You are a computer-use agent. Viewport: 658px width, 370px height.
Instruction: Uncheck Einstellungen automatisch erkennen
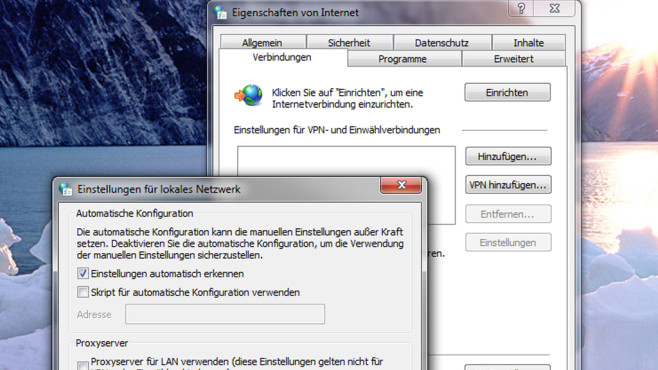tap(83, 274)
